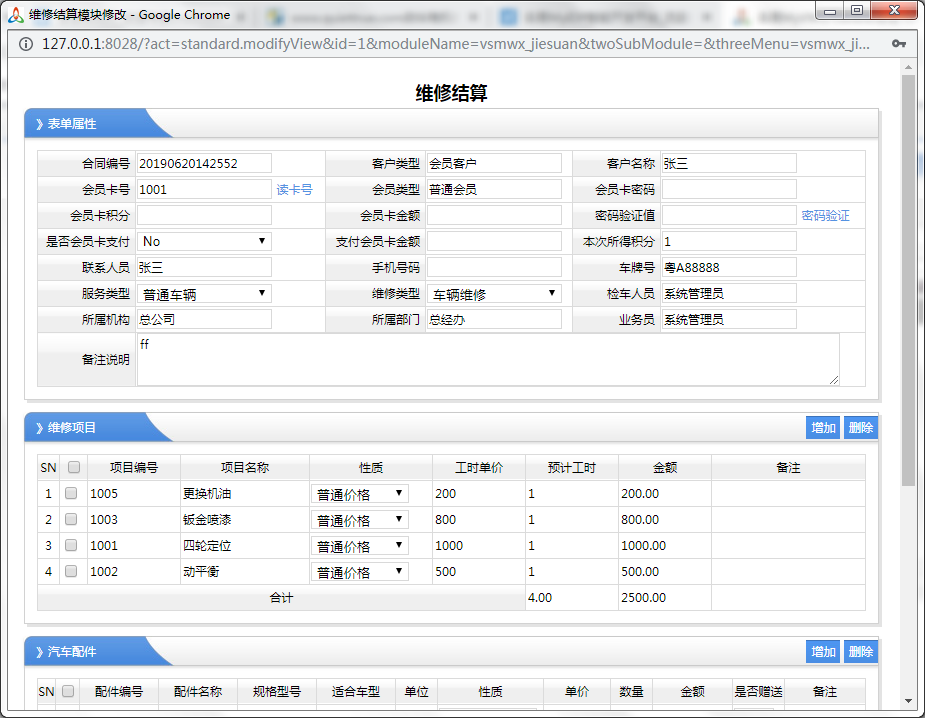The image size is (925, 718).
Task: Toggle select-all checkbox in 维修项目 header
Action: tap(73, 467)
